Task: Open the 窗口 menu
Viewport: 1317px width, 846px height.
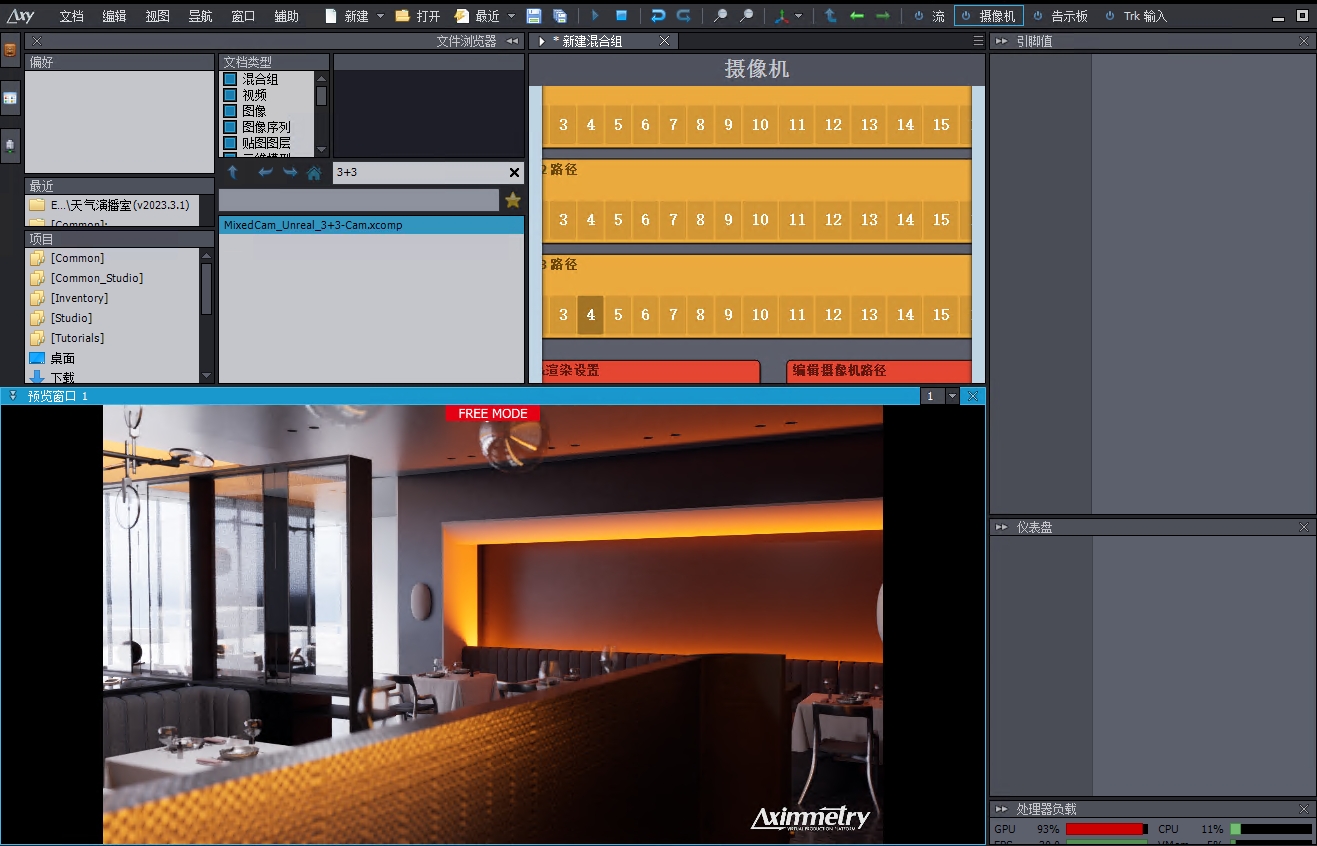Action: pos(244,16)
